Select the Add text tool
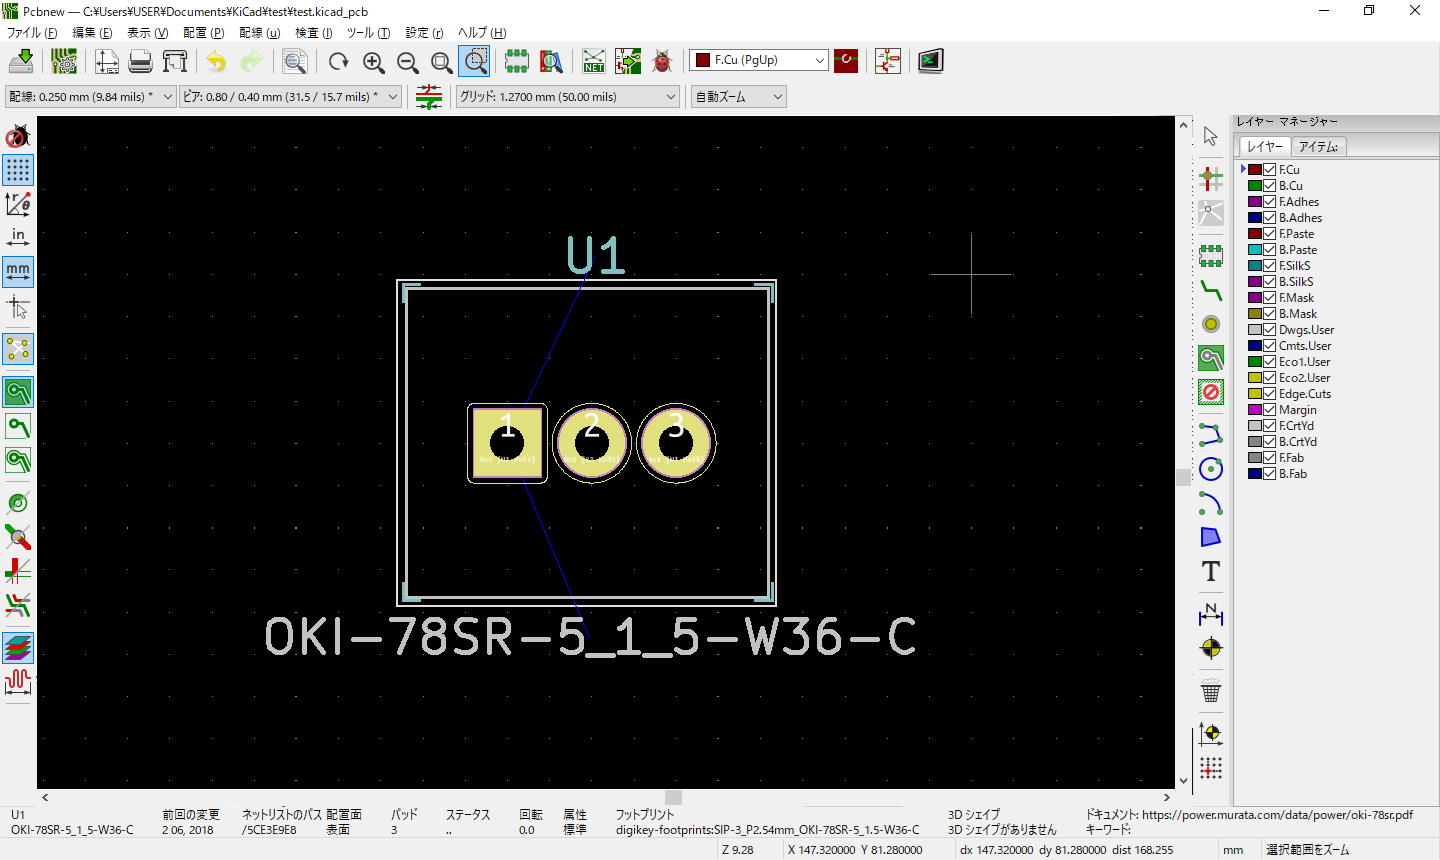The image size is (1440, 860). pos(1211,571)
